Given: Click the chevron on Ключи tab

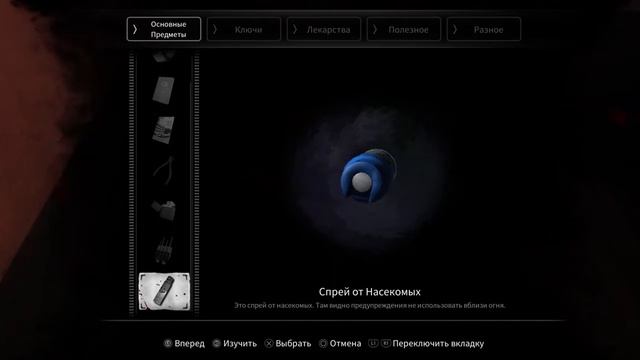Looking at the screenshot, I should pyautogui.click(x=215, y=29).
